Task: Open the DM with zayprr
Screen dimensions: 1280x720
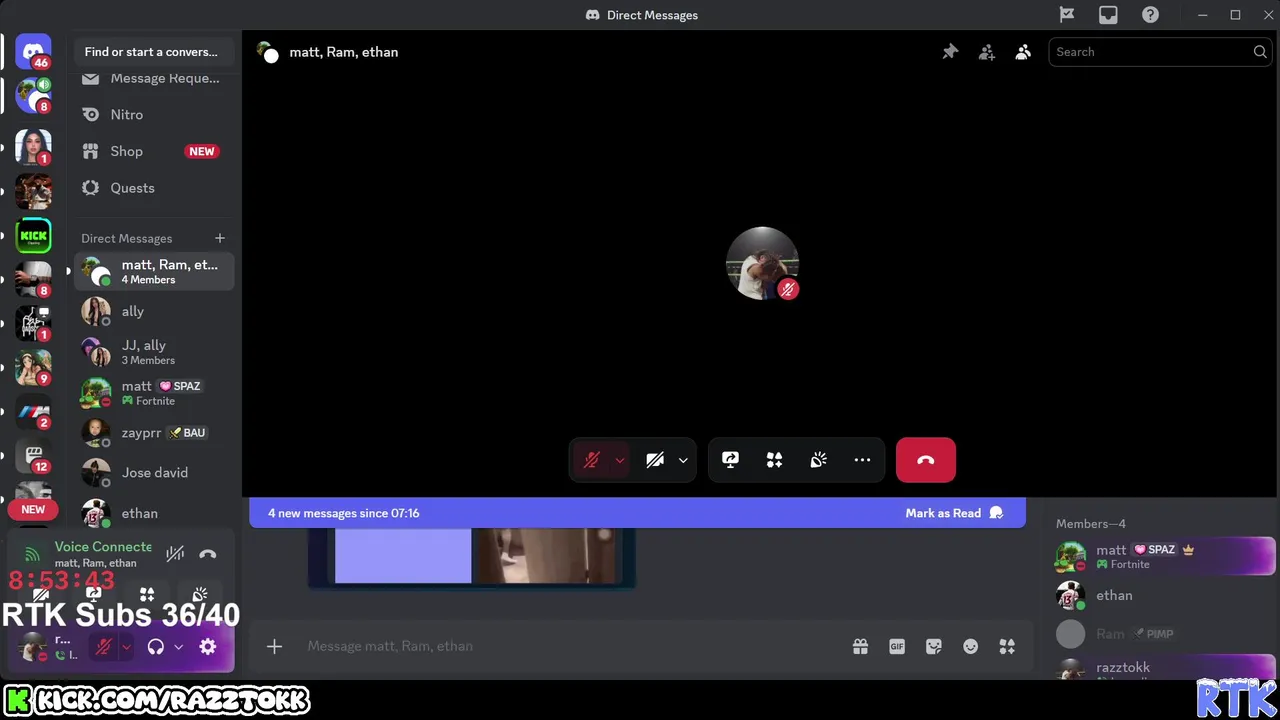Action: (x=154, y=433)
